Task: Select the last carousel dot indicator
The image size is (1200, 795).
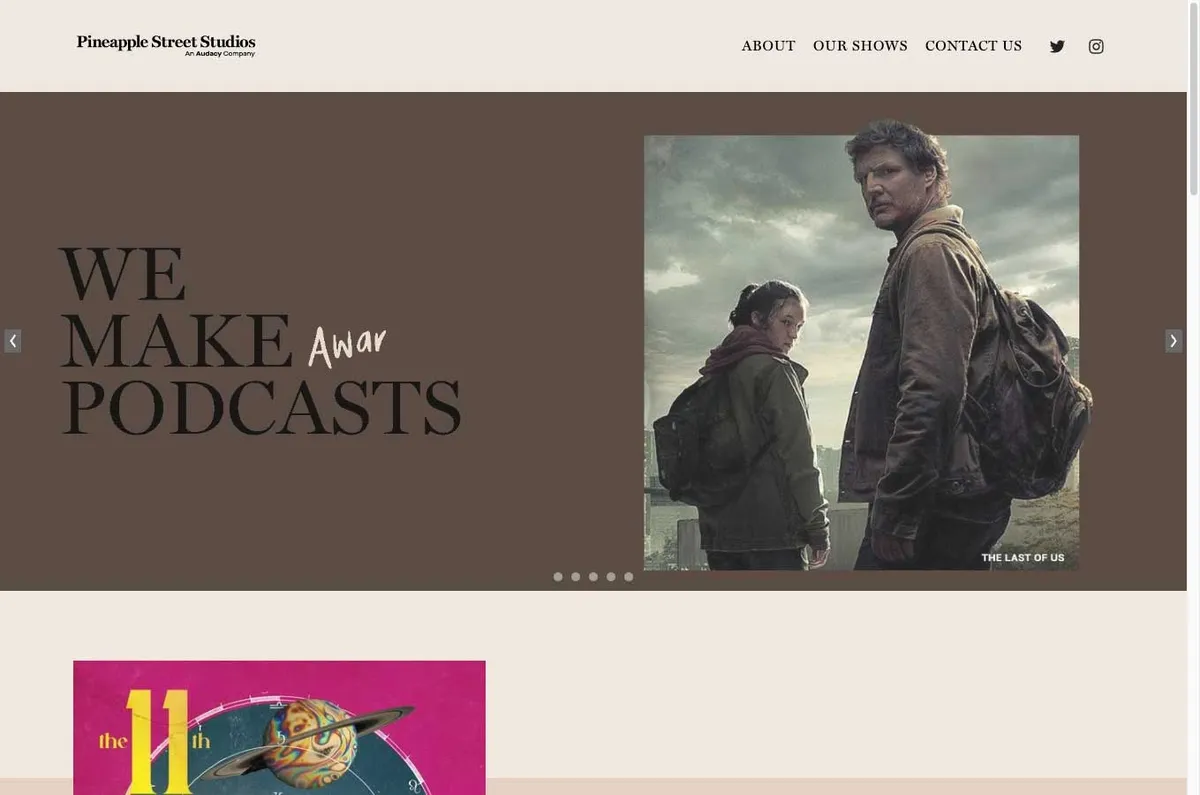Action: pos(629,577)
